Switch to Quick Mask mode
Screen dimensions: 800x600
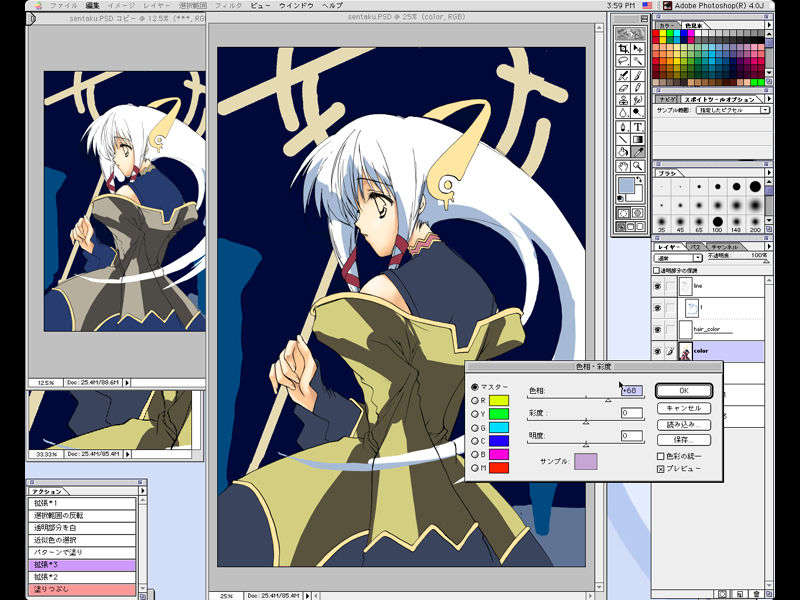pyautogui.click(x=638, y=213)
